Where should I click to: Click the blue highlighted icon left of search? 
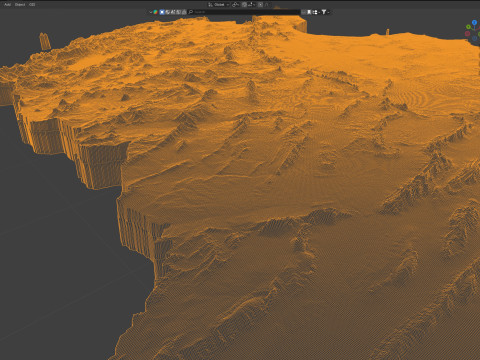coord(162,12)
